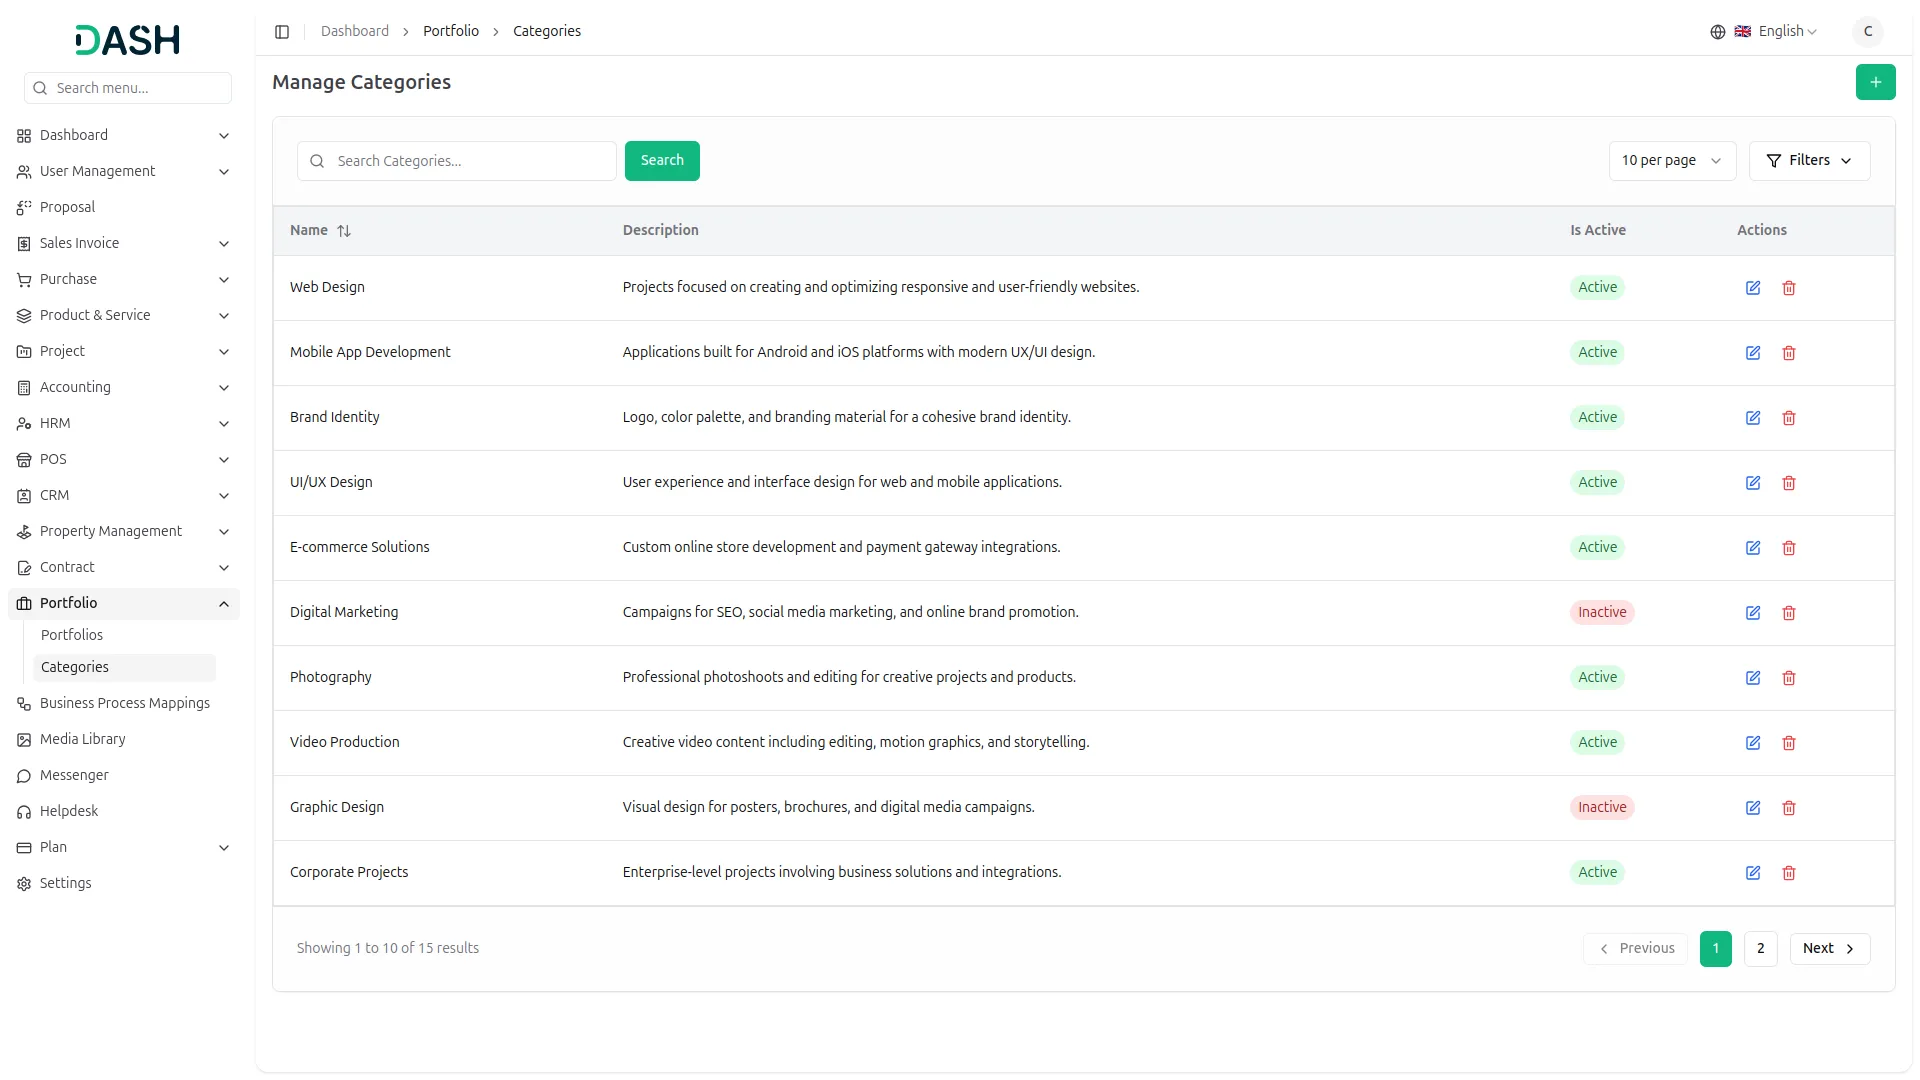Edit the Photography category
Image resolution: width=1920 pixels, height=1080 pixels.
tap(1753, 678)
